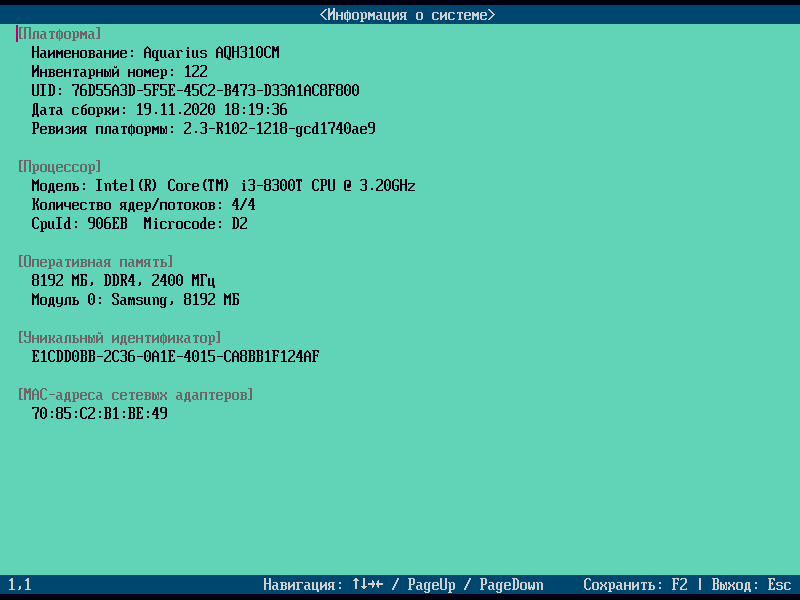Click the [MAC-адреса сетевых адаптеров] header
The height and width of the screenshot is (600, 800).
(x=135, y=395)
